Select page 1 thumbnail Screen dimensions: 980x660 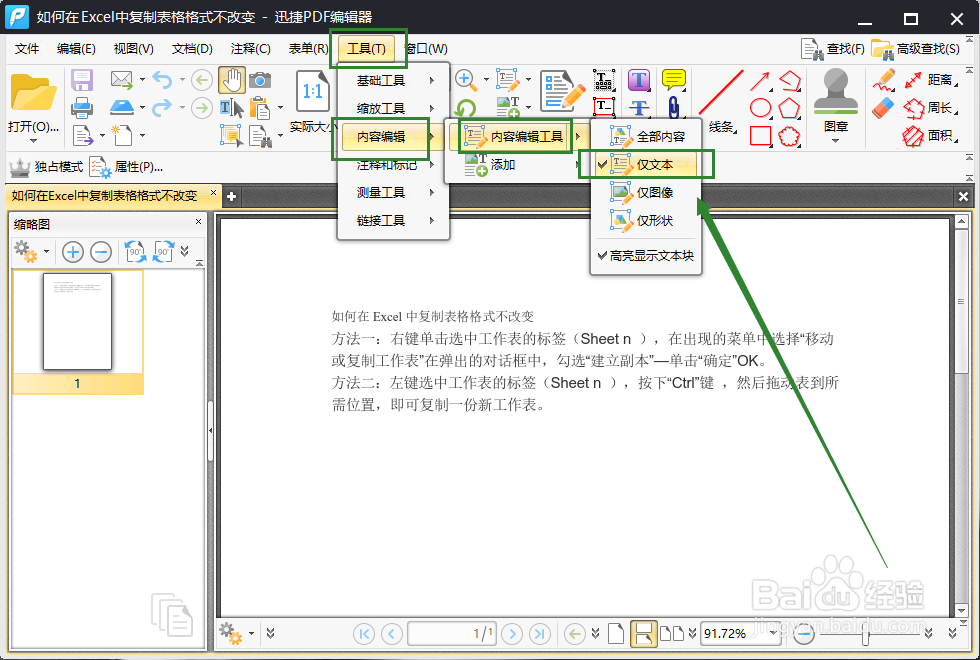(x=78, y=332)
